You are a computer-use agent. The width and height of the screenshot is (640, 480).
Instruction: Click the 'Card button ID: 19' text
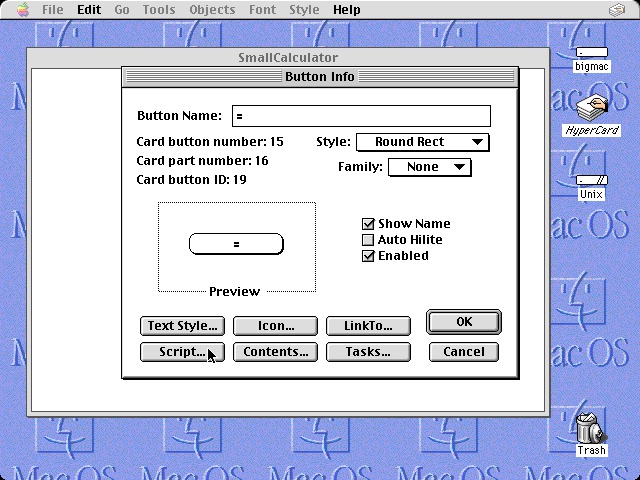(x=191, y=180)
